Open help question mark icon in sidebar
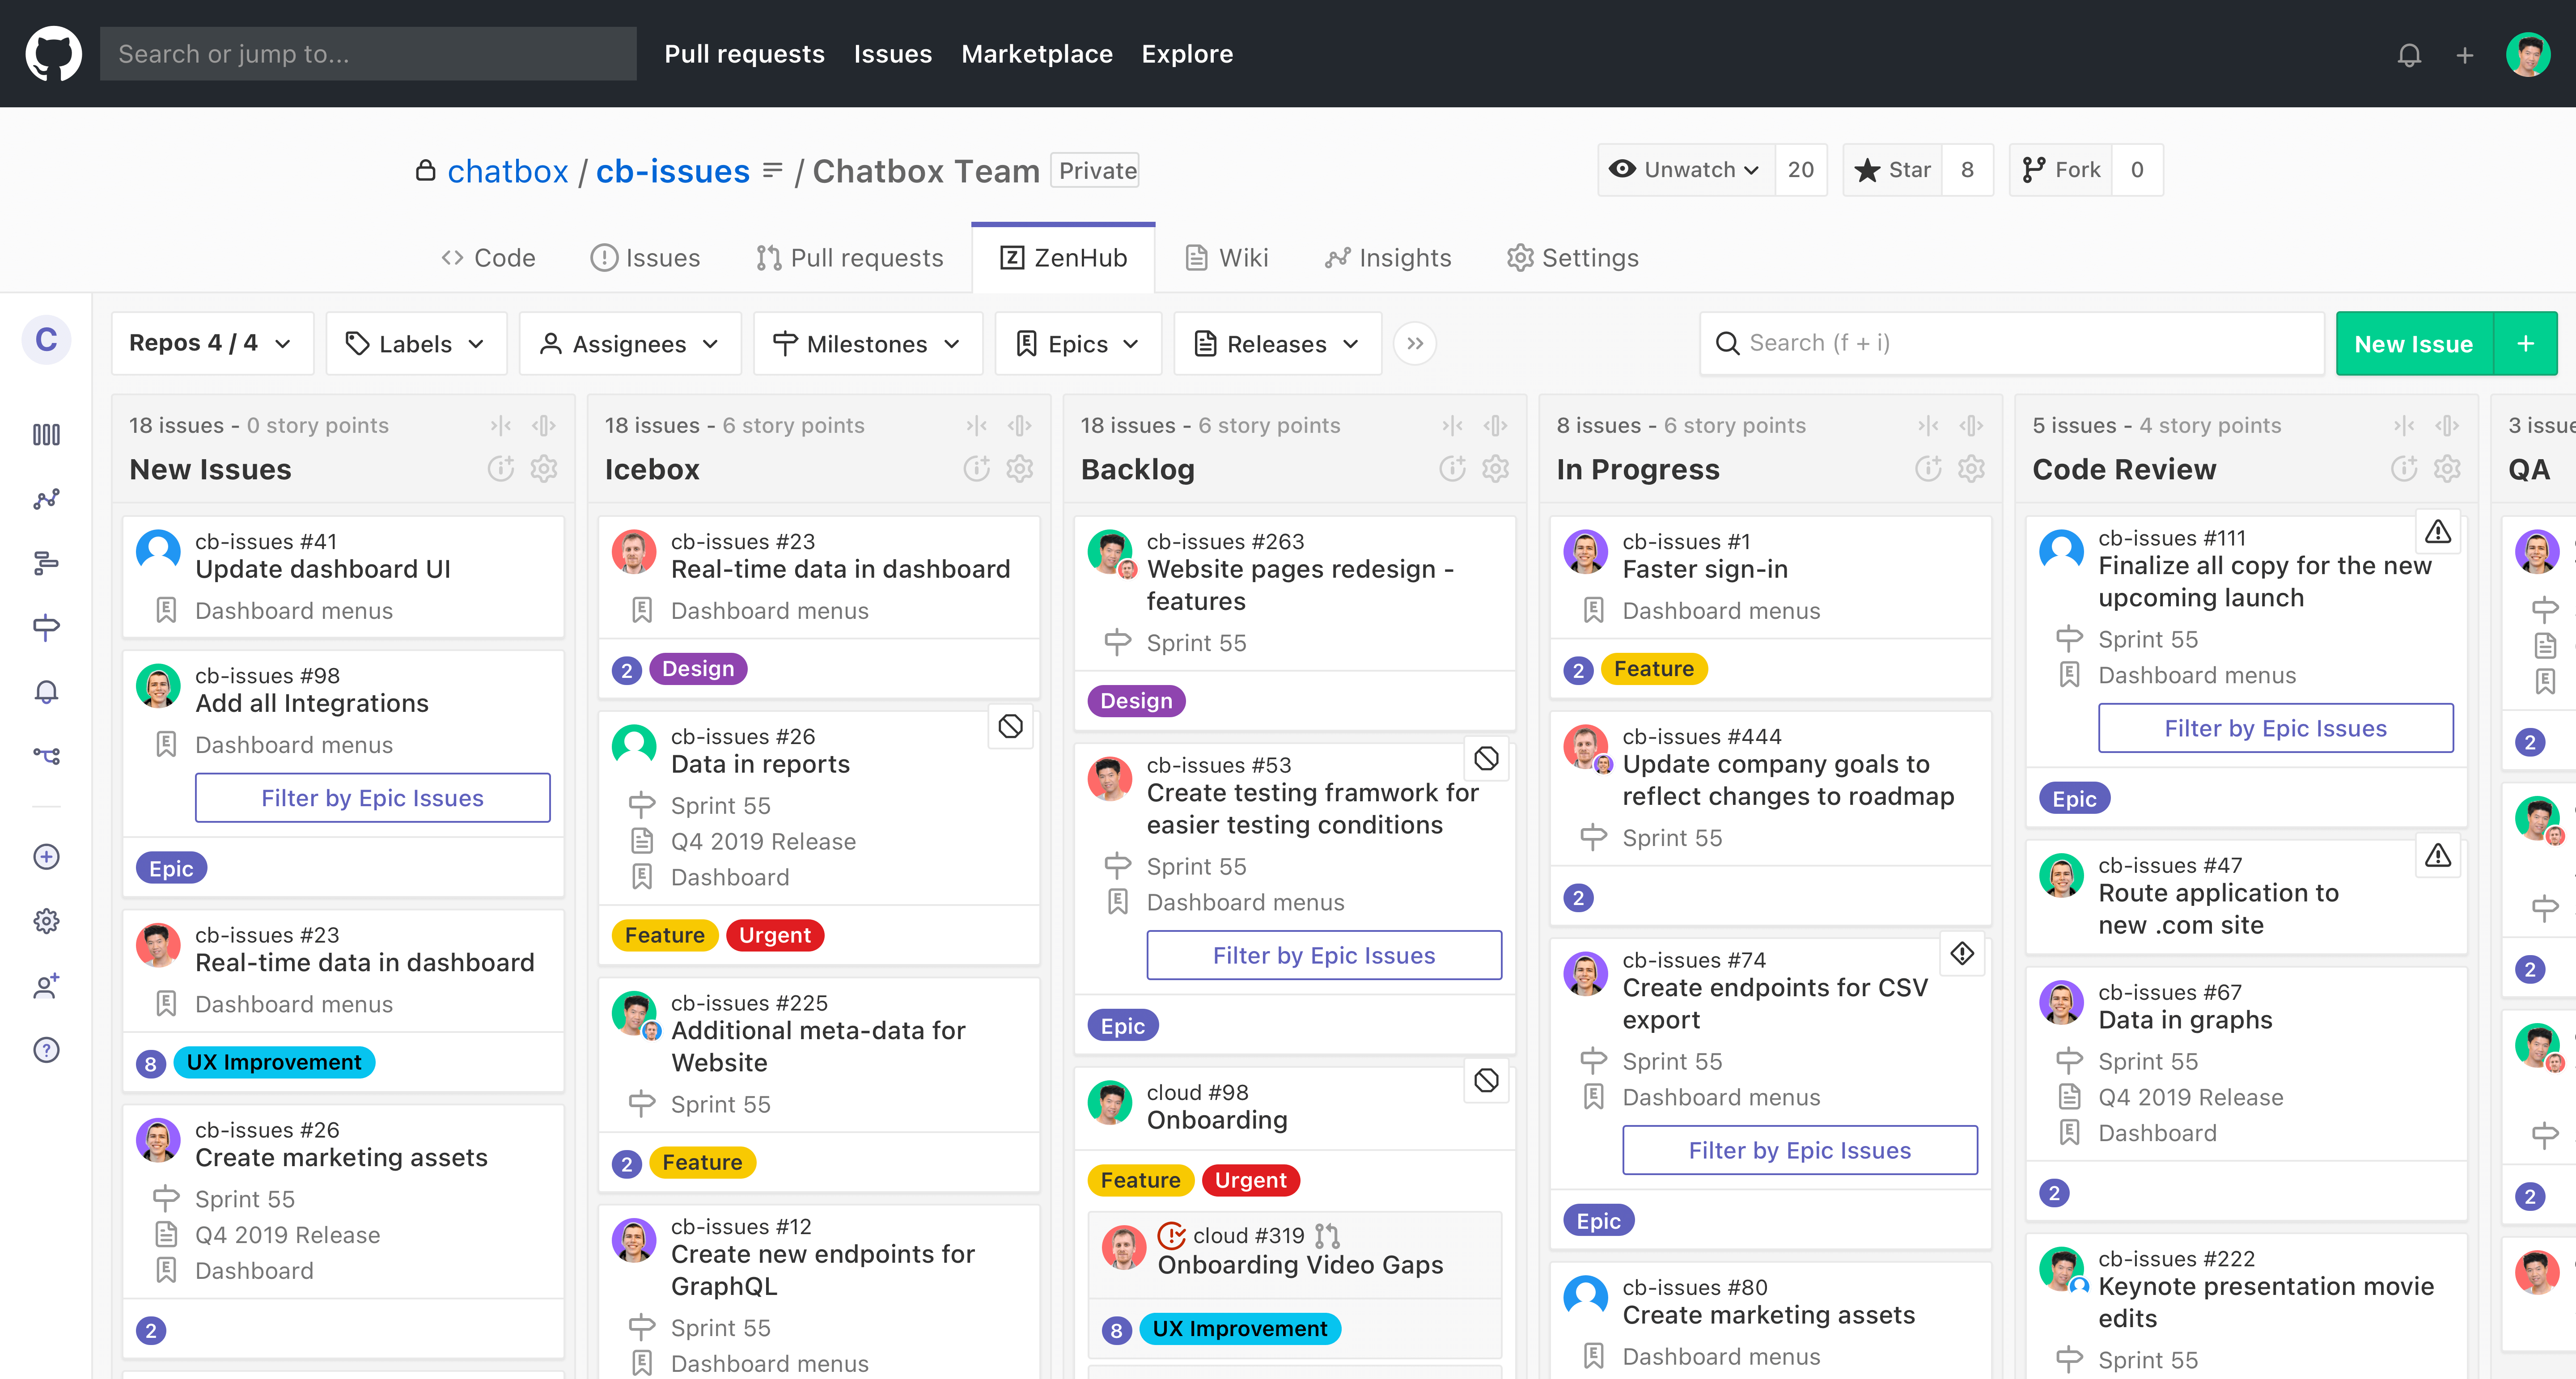Viewport: 2576px width, 1379px height. [46, 1050]
